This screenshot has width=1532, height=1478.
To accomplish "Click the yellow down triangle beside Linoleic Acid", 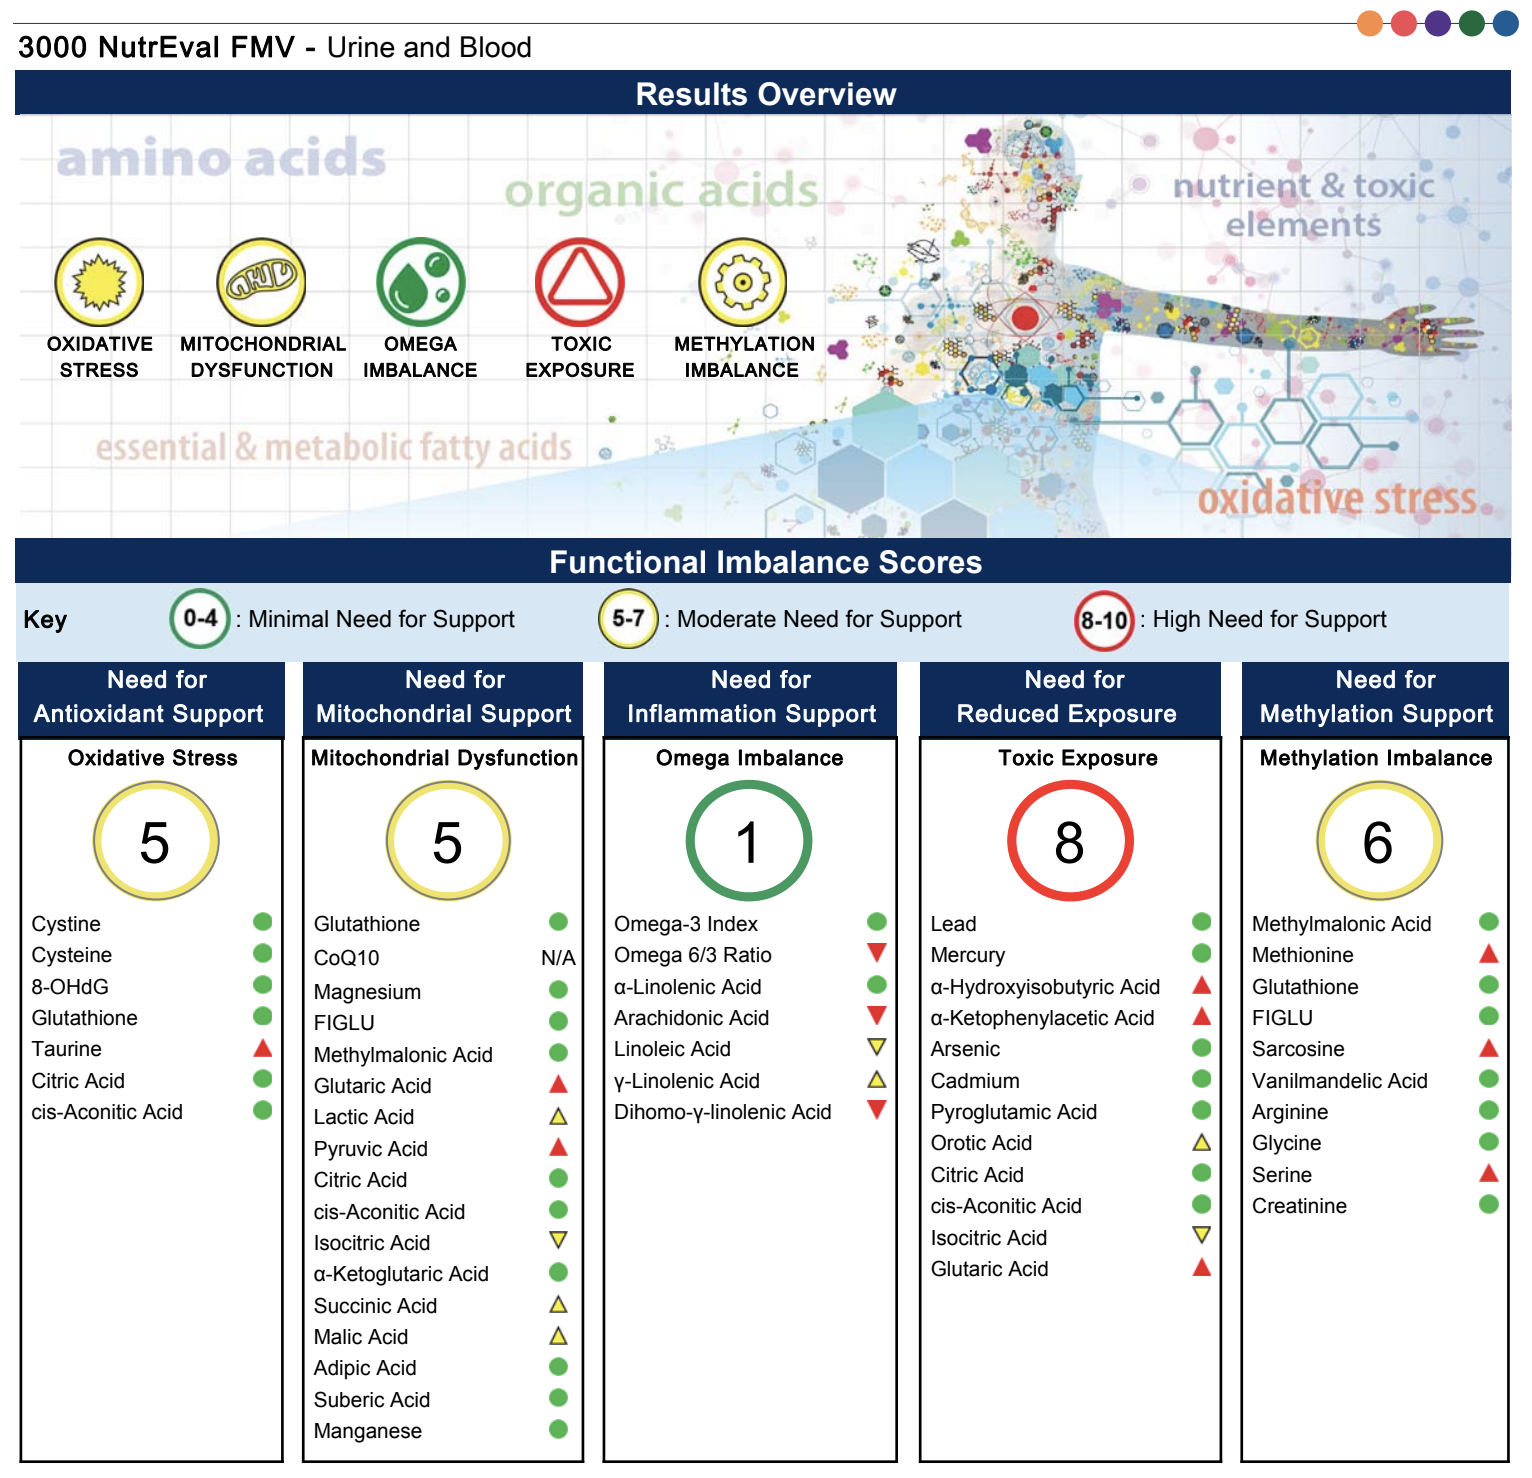I will point(877,1047).
